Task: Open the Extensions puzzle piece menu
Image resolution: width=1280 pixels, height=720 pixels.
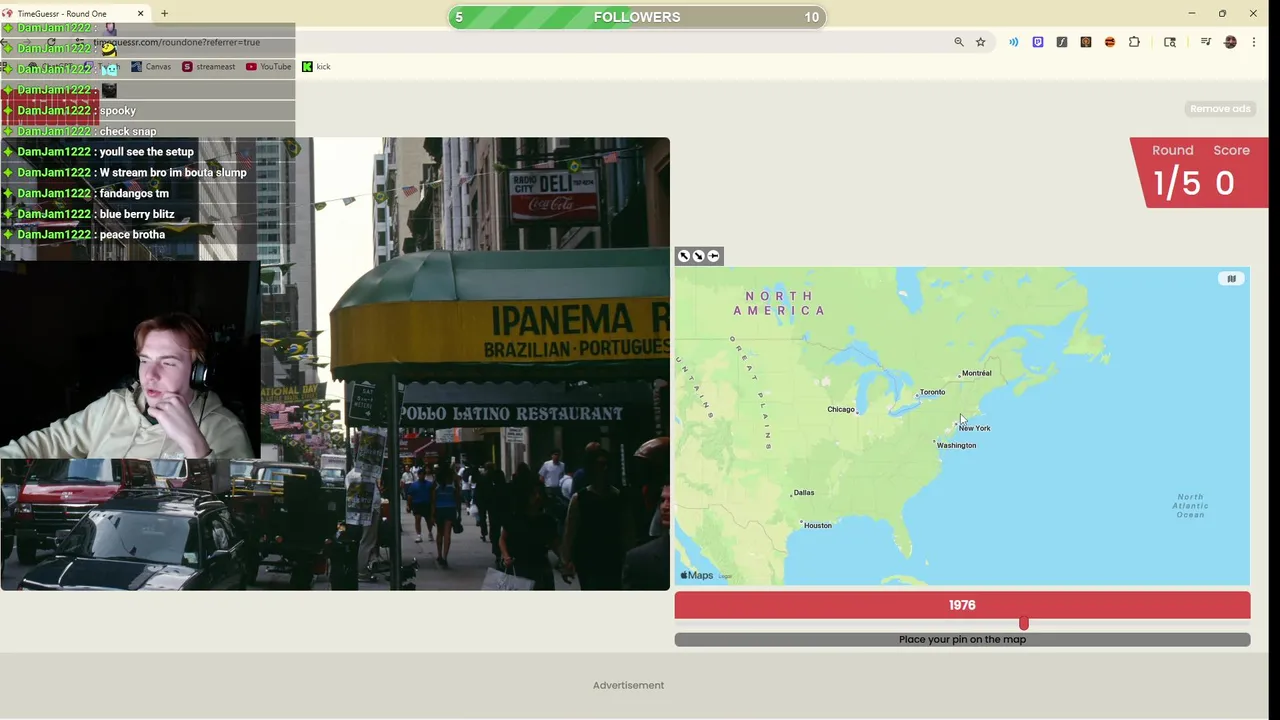Action: tap(1134, 42)
